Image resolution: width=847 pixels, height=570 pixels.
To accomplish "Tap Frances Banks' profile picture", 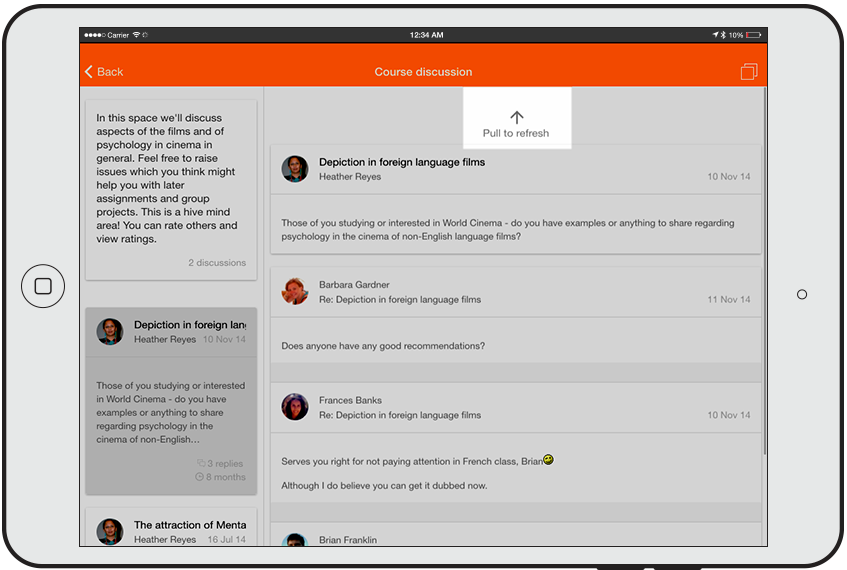I will pos(295,407).
